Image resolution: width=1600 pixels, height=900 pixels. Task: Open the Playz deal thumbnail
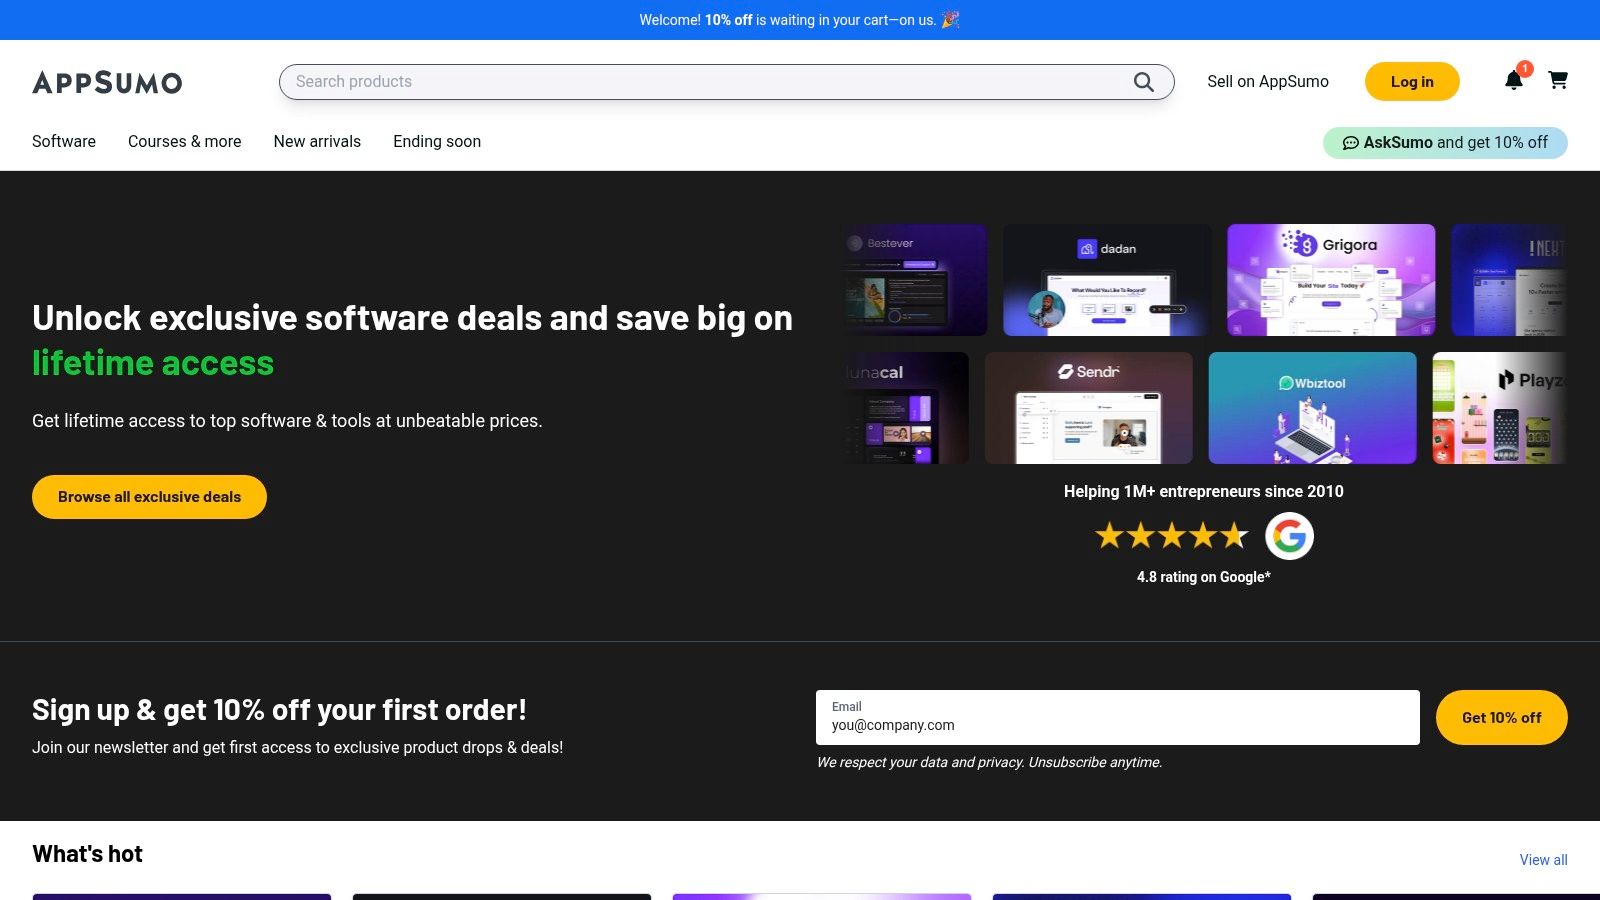(x=1500, y=408)
